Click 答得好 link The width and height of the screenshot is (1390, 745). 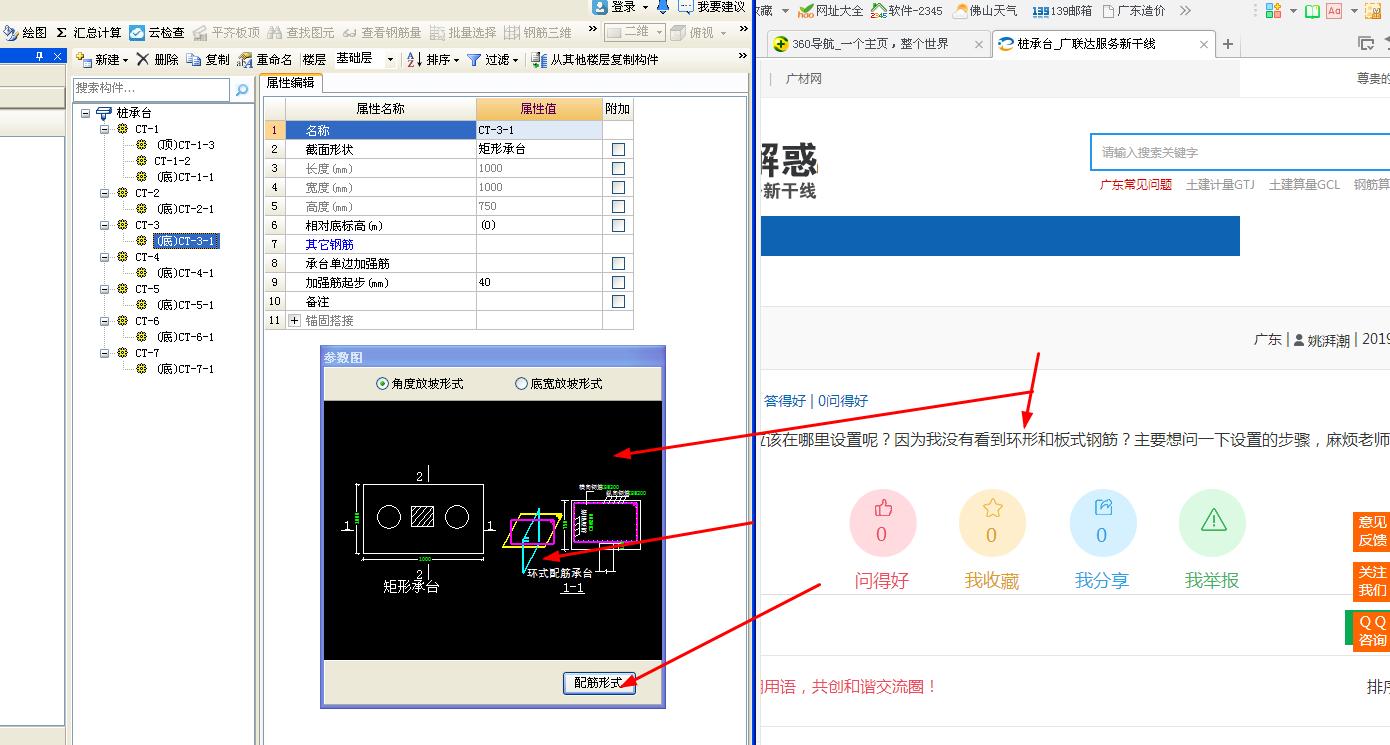pos(785,401)
